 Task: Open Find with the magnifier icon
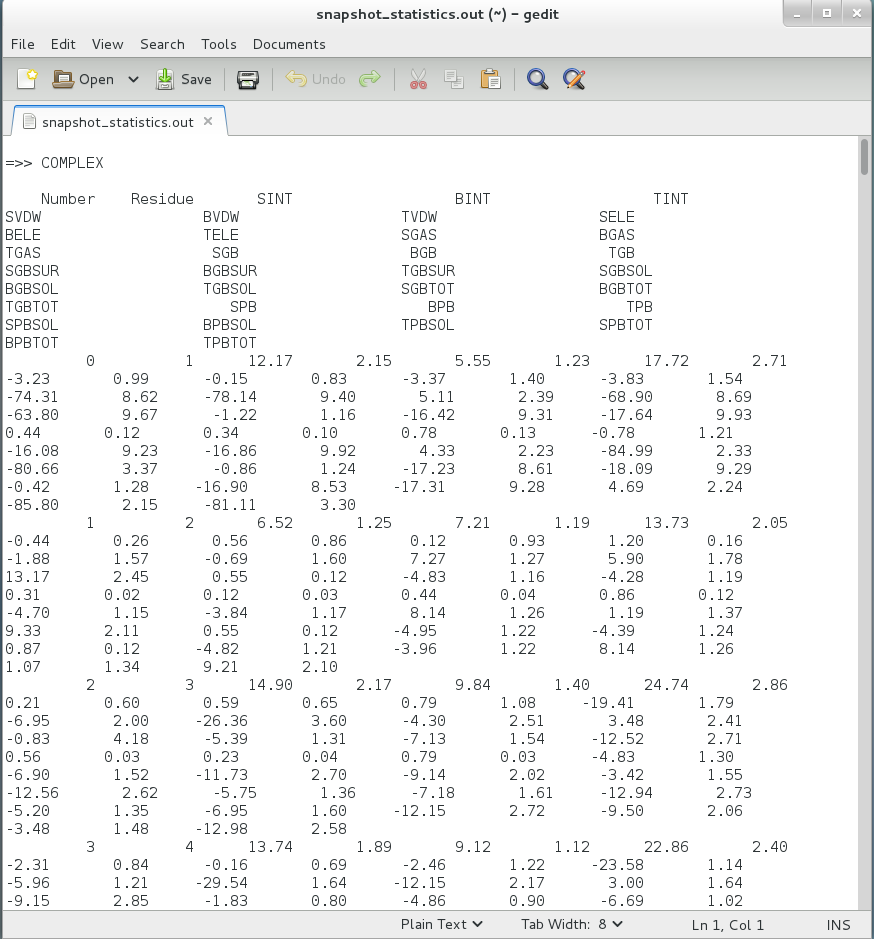point(538,79)
